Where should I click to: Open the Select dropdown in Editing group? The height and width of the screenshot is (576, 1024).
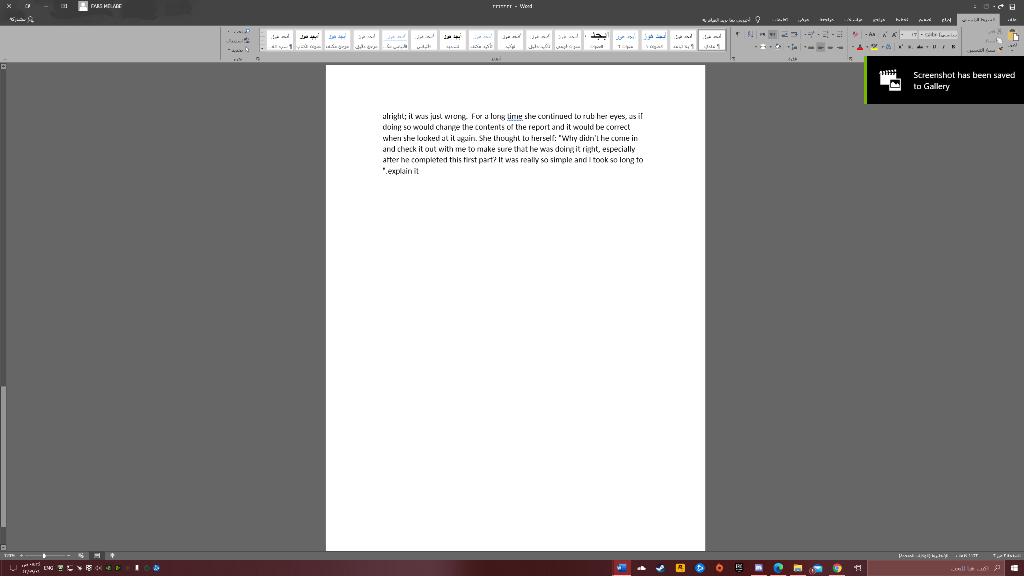click(x=239, y=50)
